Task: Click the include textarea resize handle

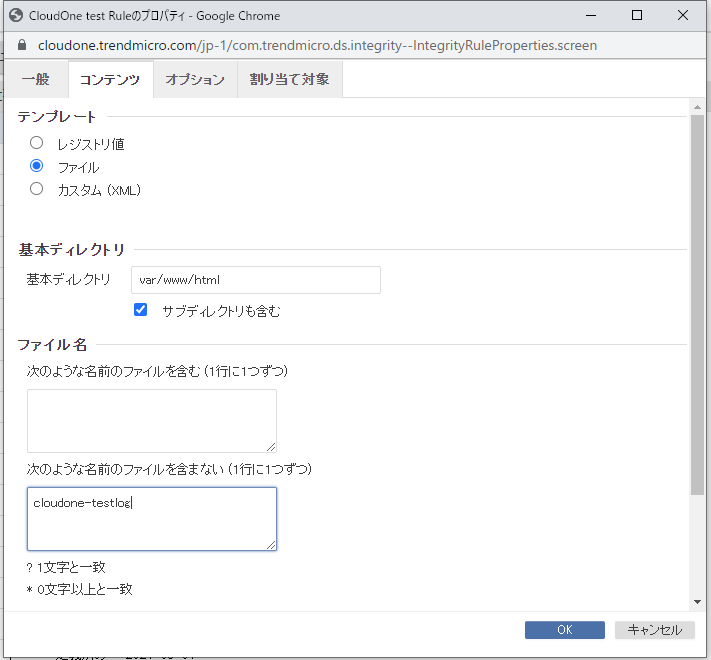Action: coord(271,447)
